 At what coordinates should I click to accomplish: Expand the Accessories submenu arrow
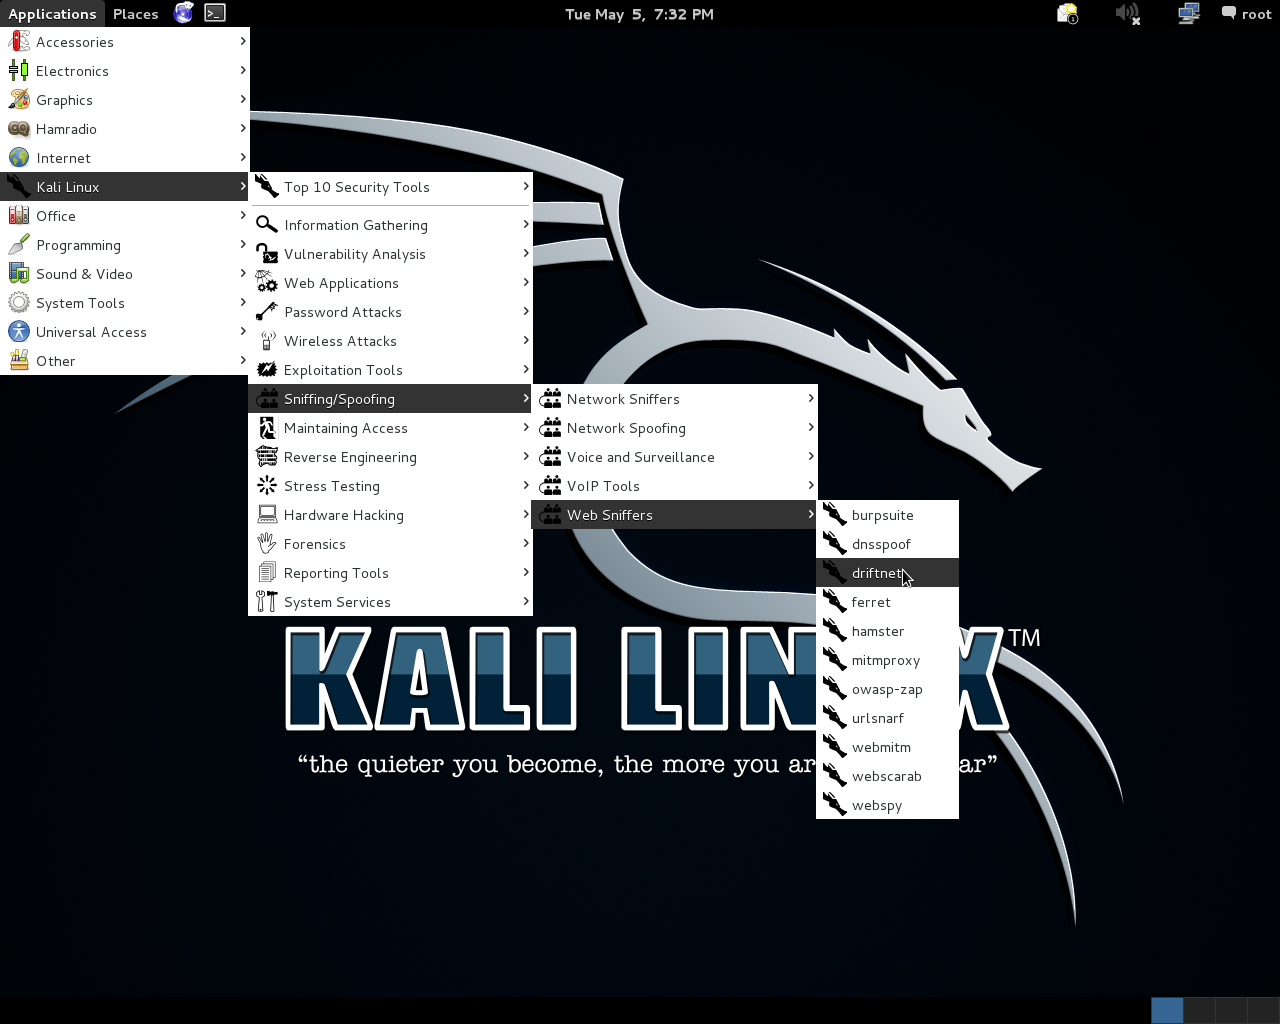243,41
